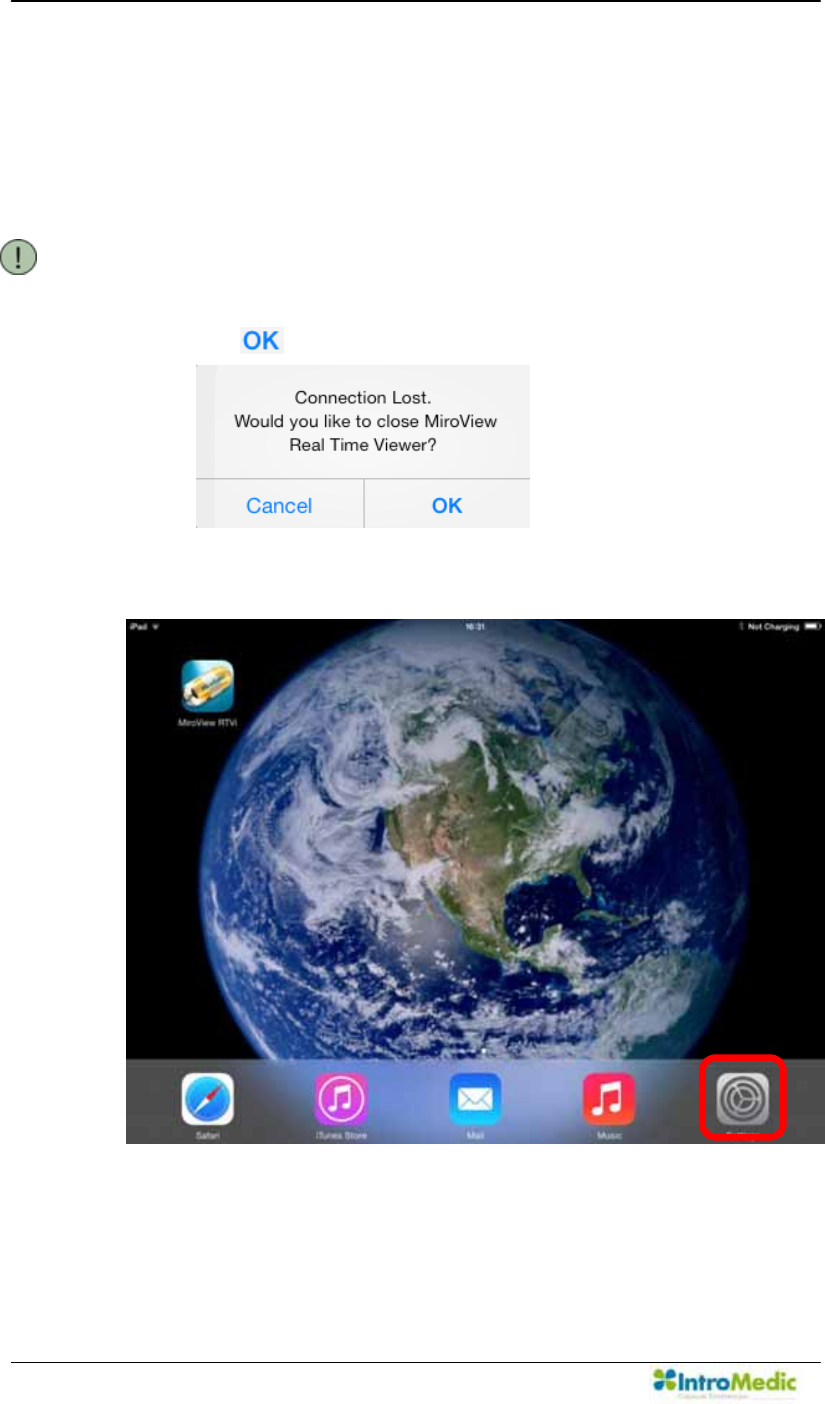Click the exclamation note icon
This screenshot has height=1404, width=825.
point(19,258)
